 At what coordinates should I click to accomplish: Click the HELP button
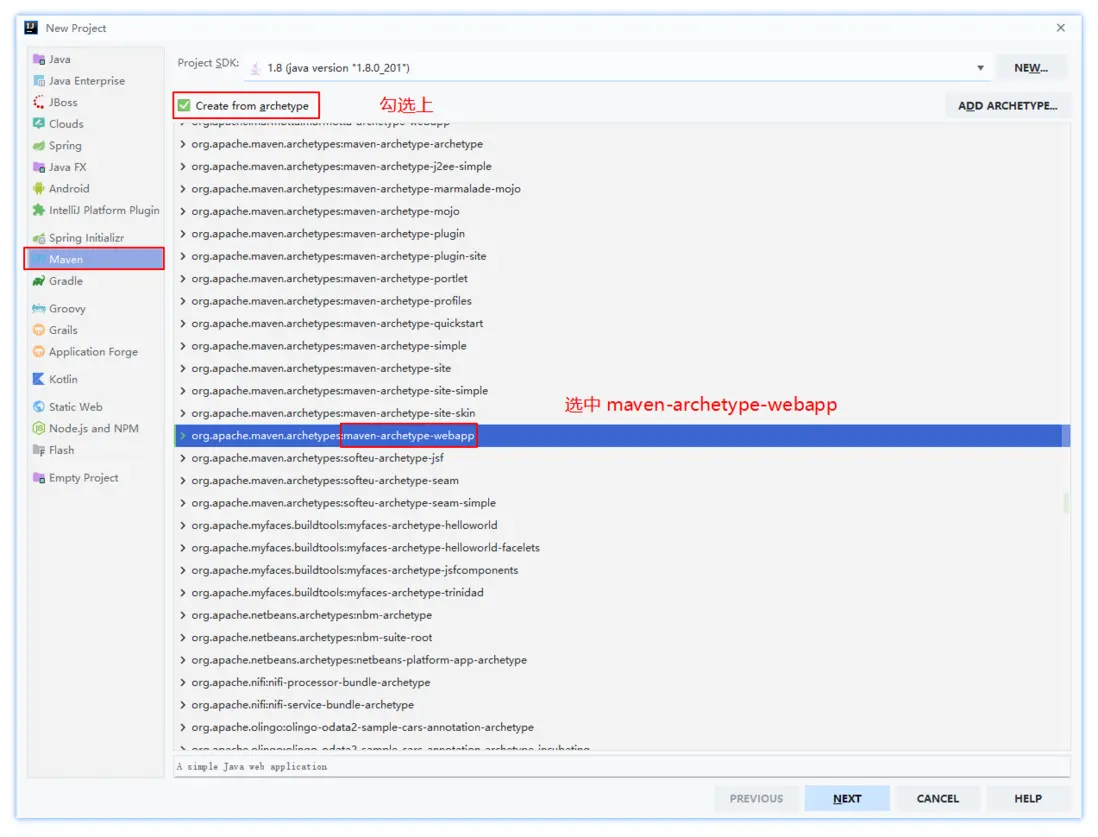tap(1028, 798)
